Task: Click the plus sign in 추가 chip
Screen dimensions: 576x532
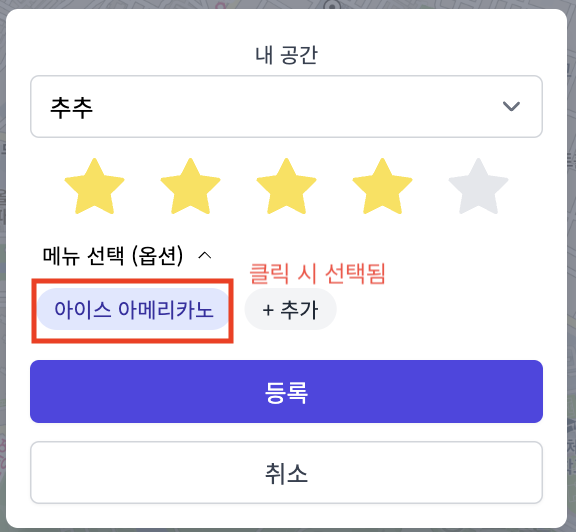Action: 268,310
